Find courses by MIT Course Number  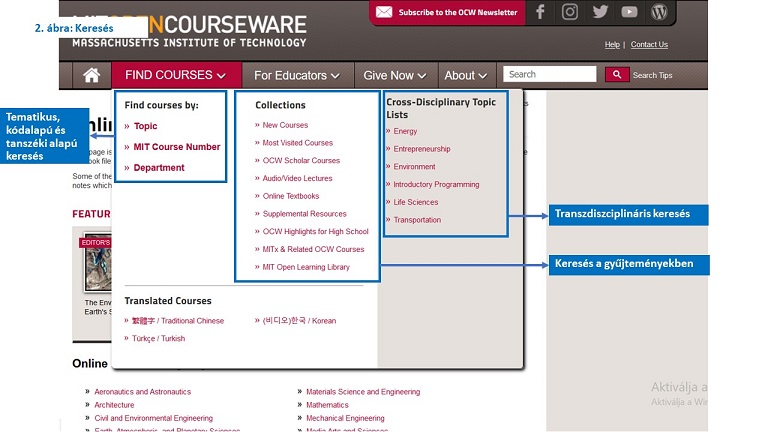[x=177, y=147]
